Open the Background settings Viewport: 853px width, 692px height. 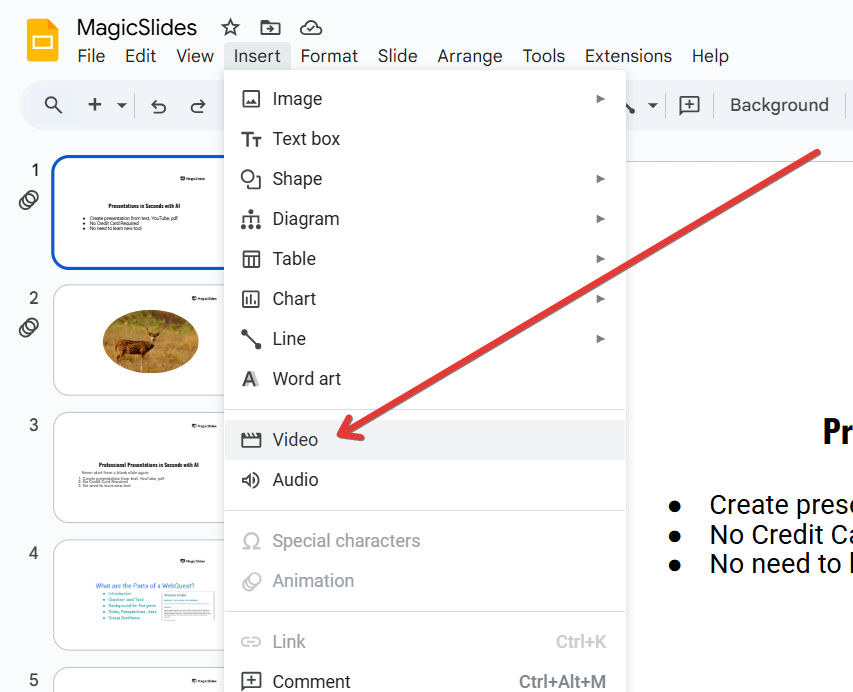point(779,105)
